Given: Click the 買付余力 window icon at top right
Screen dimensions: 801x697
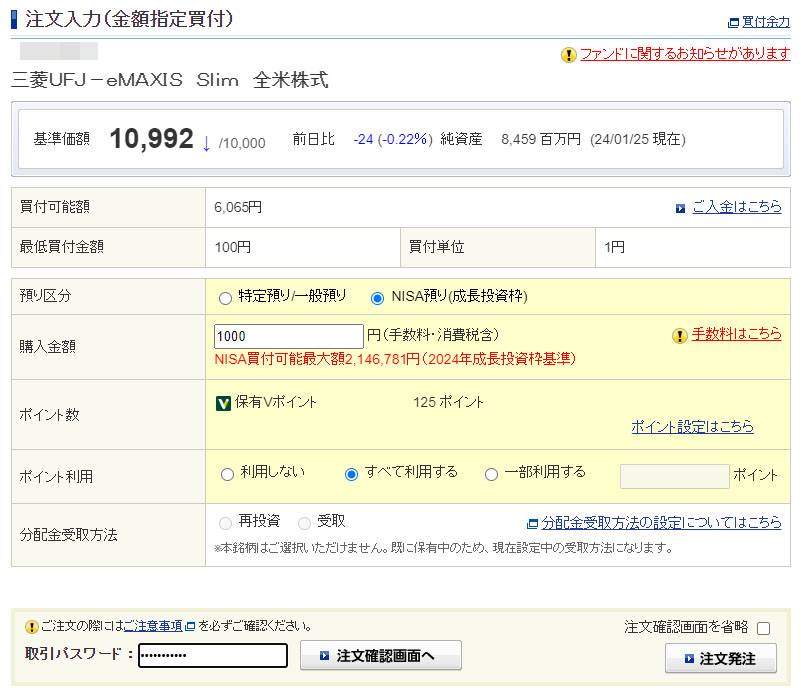Looking at the screenshot, I should coord(733,22).
